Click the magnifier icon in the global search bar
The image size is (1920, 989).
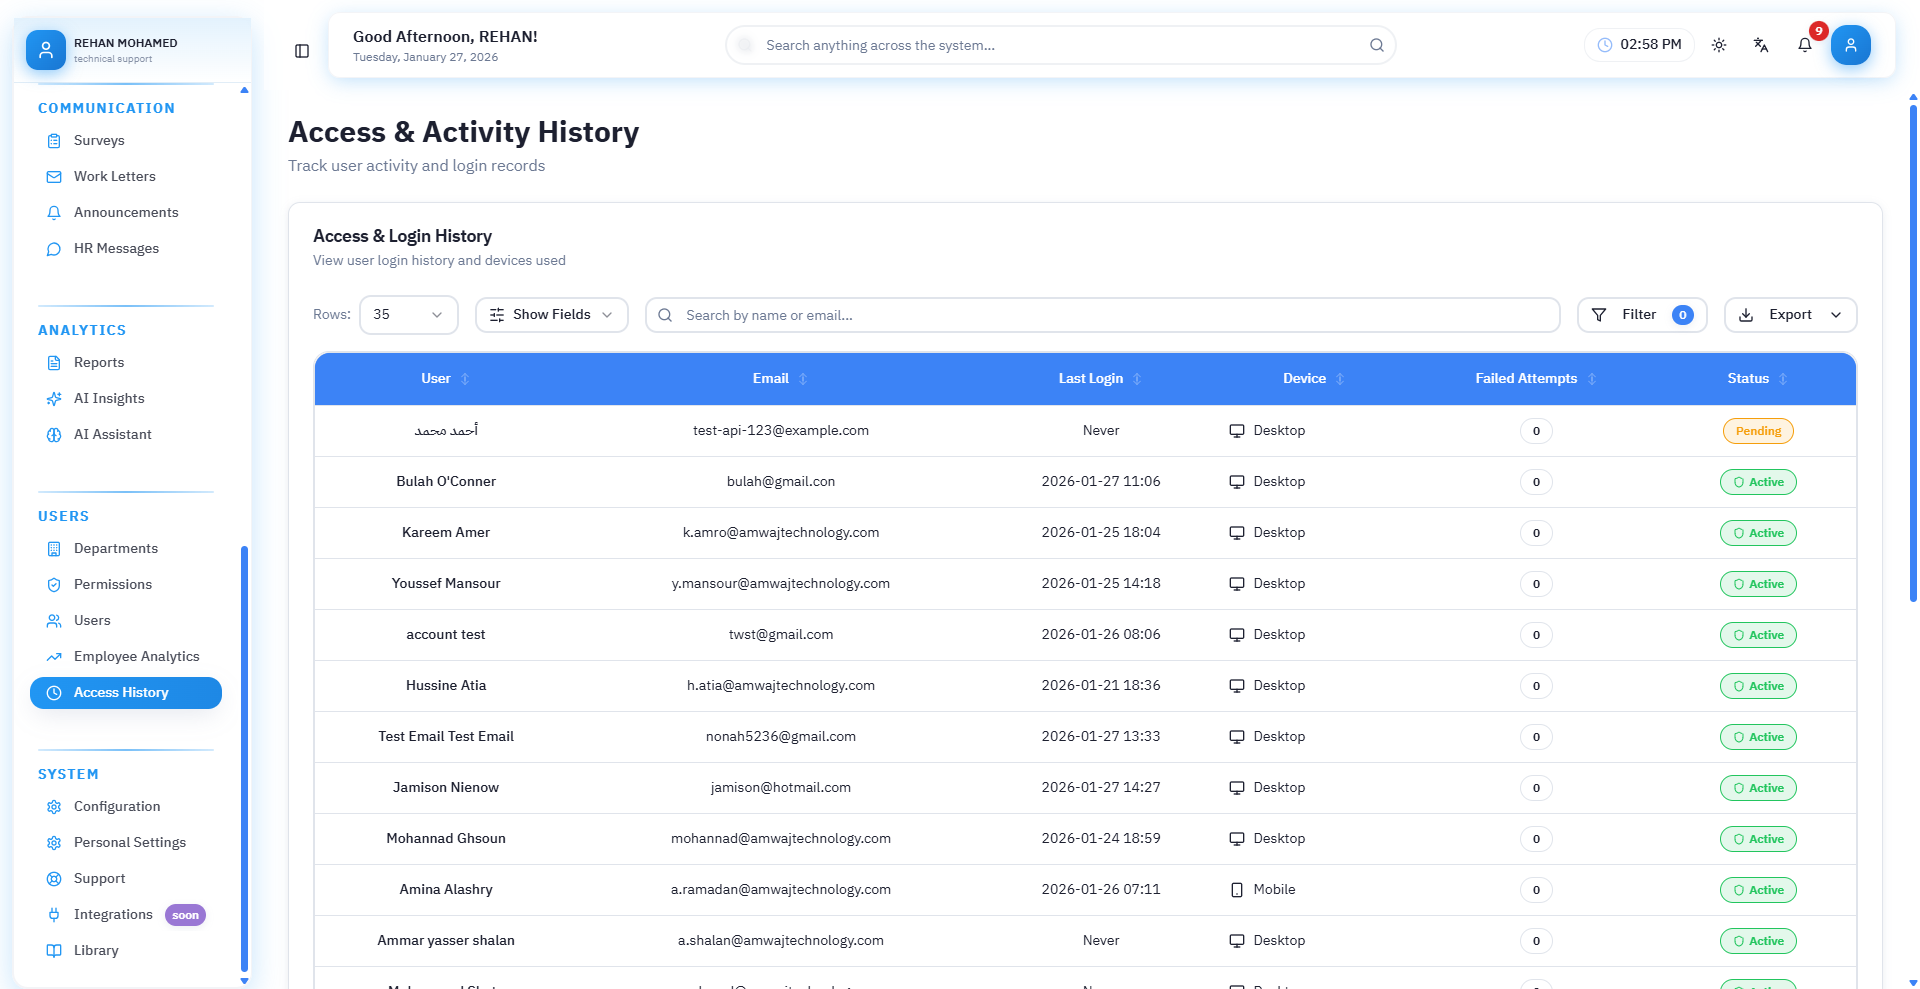[1376, 45]
